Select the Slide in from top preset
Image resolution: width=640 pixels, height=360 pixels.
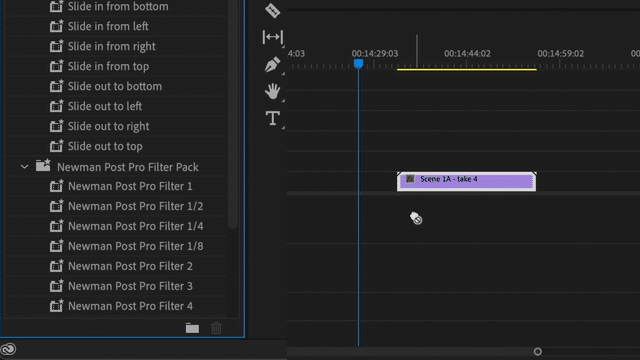pyautogui.click(x=108, y=67)
